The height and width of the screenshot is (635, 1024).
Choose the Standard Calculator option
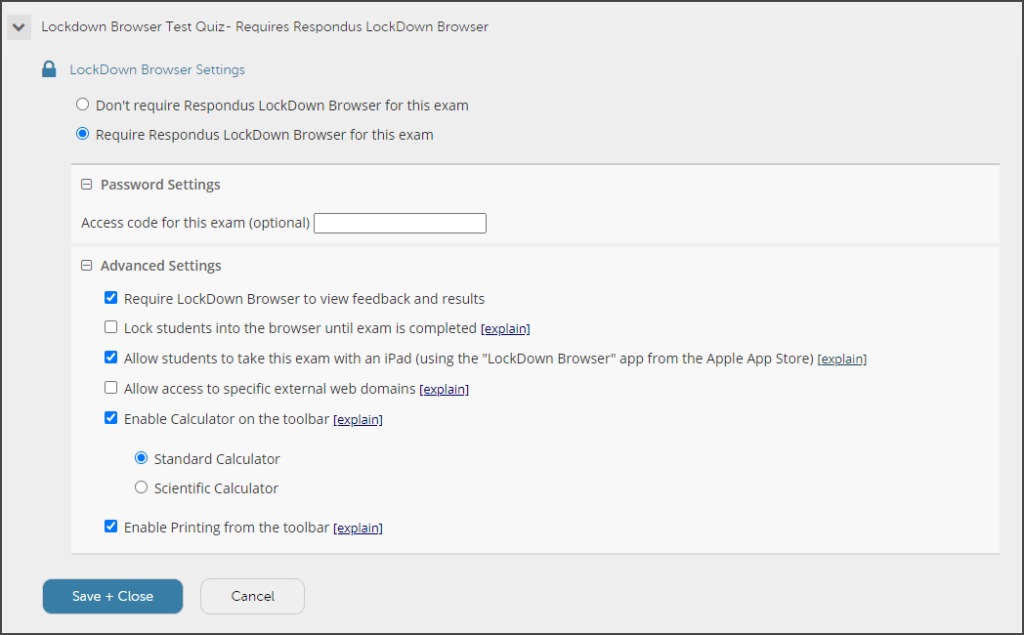(x=141, y=458)
